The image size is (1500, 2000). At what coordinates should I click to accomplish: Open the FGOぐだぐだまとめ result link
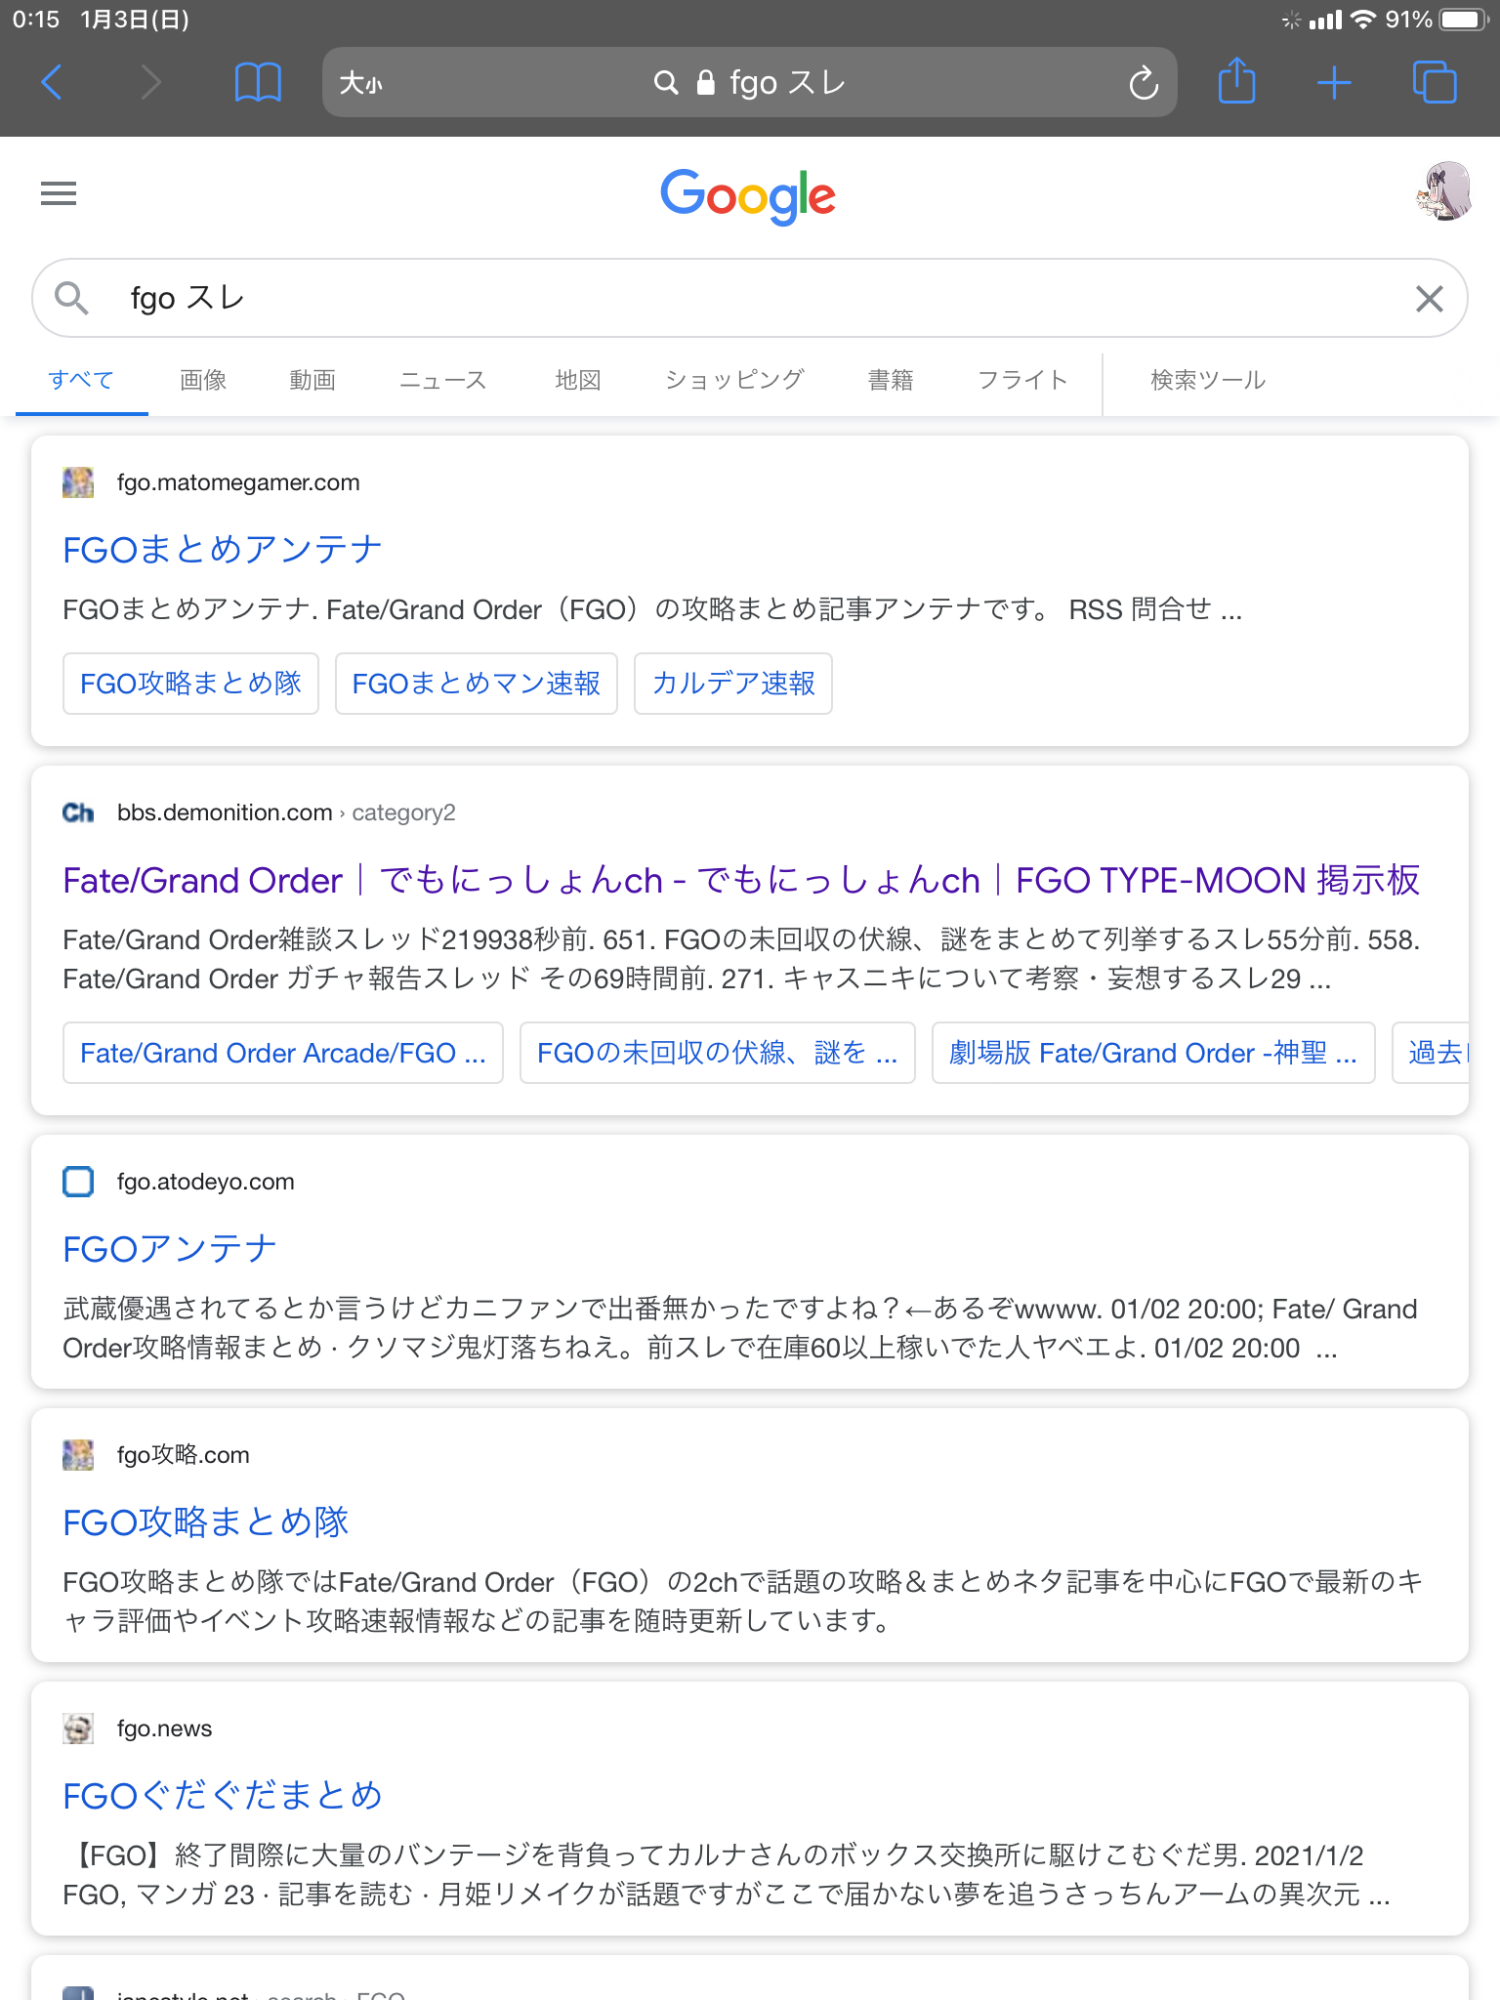(222, 1795)
